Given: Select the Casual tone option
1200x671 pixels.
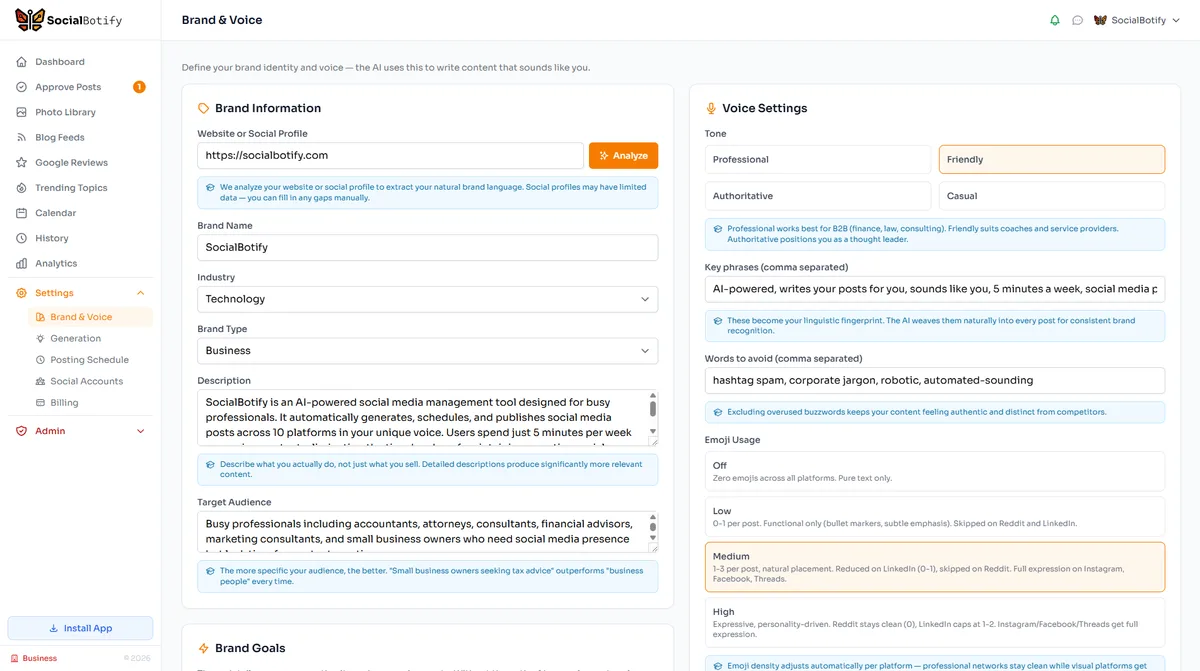Looking at the screenshot, I should click(x=1051, y=196).
